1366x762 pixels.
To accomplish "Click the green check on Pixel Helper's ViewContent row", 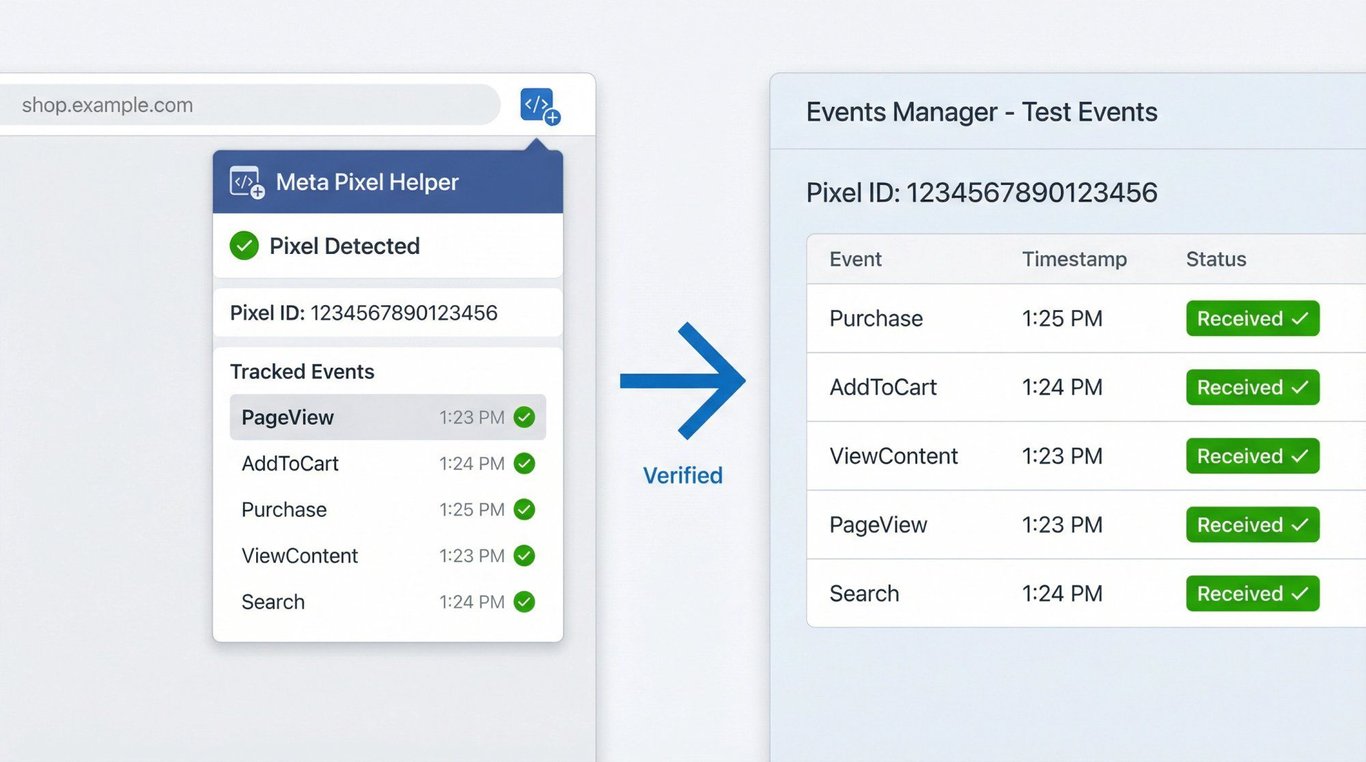I will [x=524, y=556].
